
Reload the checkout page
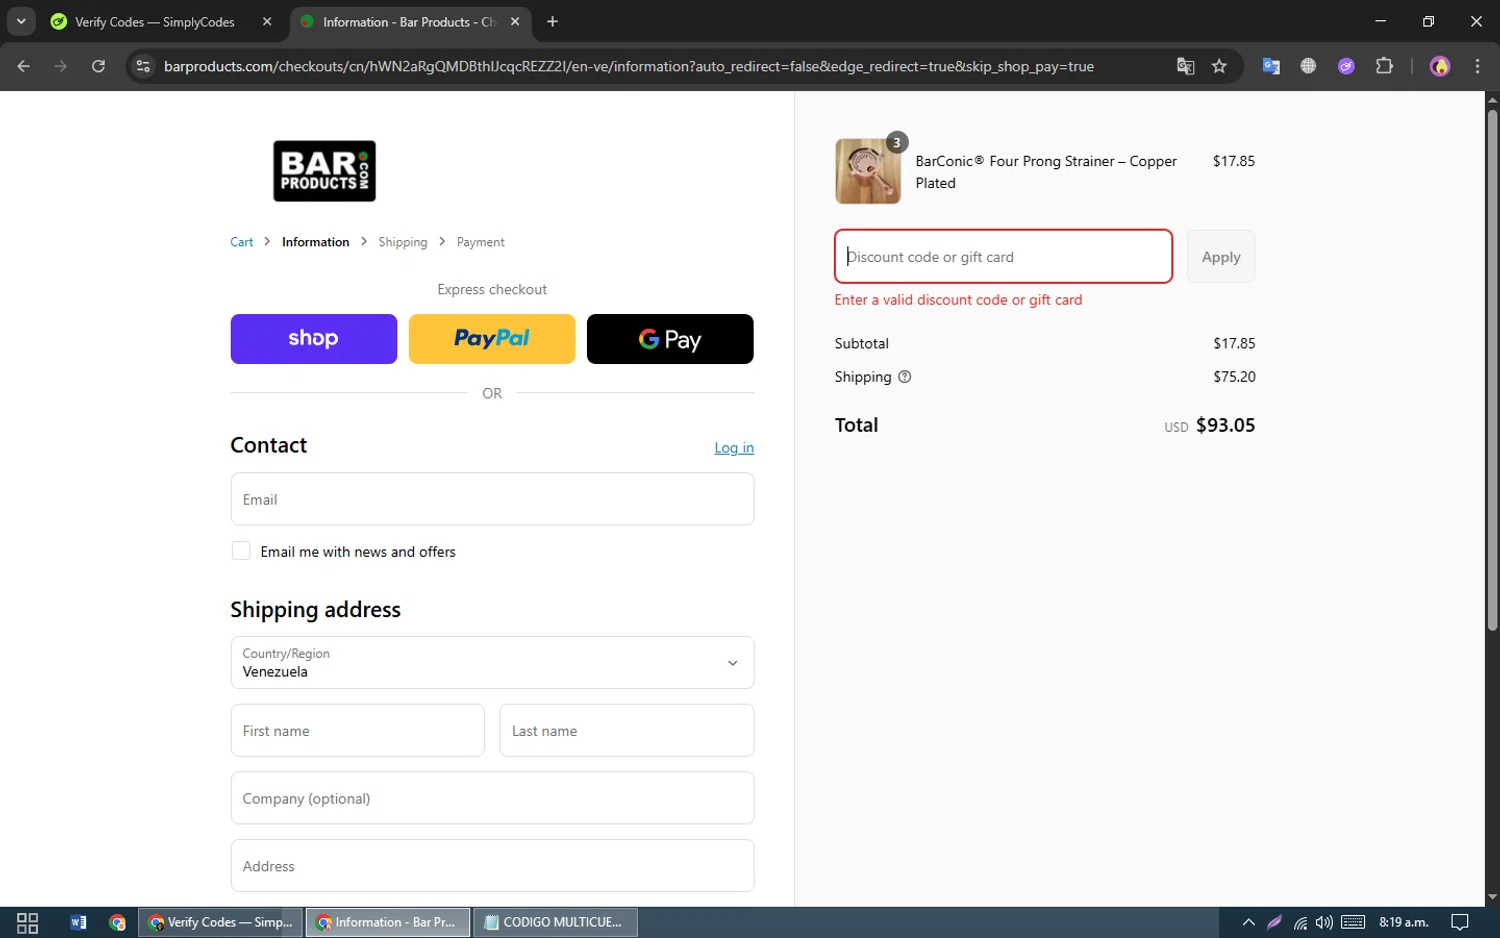pyautogui.click(x=98, y=66)
